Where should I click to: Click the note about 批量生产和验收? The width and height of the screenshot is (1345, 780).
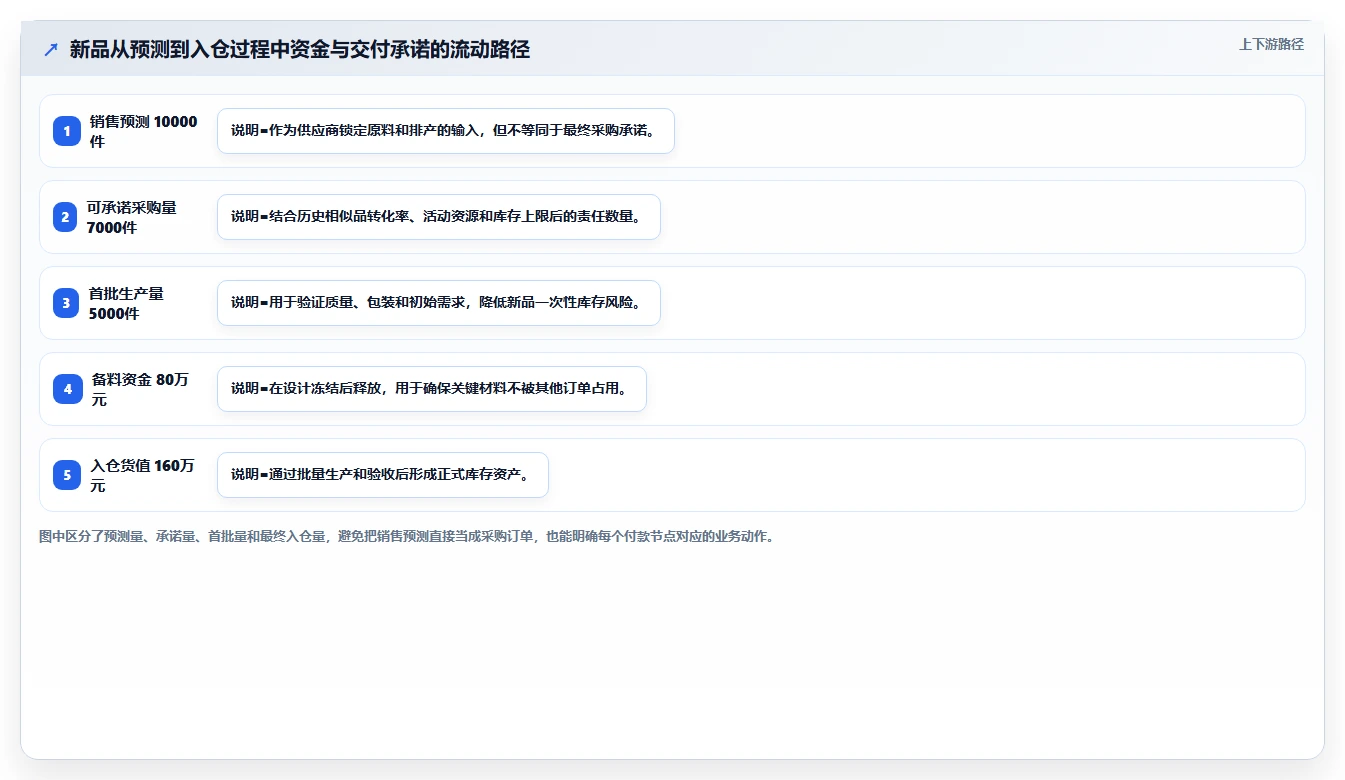point(383,475)
